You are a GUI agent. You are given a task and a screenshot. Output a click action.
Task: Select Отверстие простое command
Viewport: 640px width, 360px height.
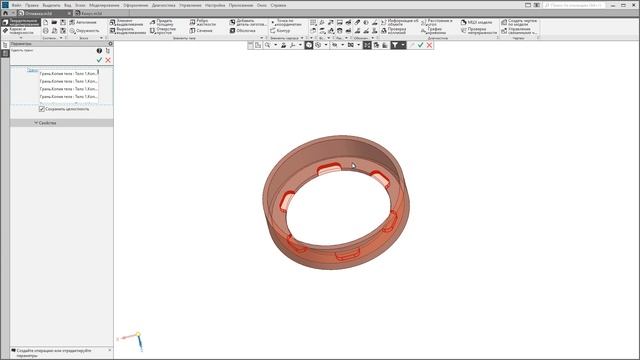(x=163, y=31)
